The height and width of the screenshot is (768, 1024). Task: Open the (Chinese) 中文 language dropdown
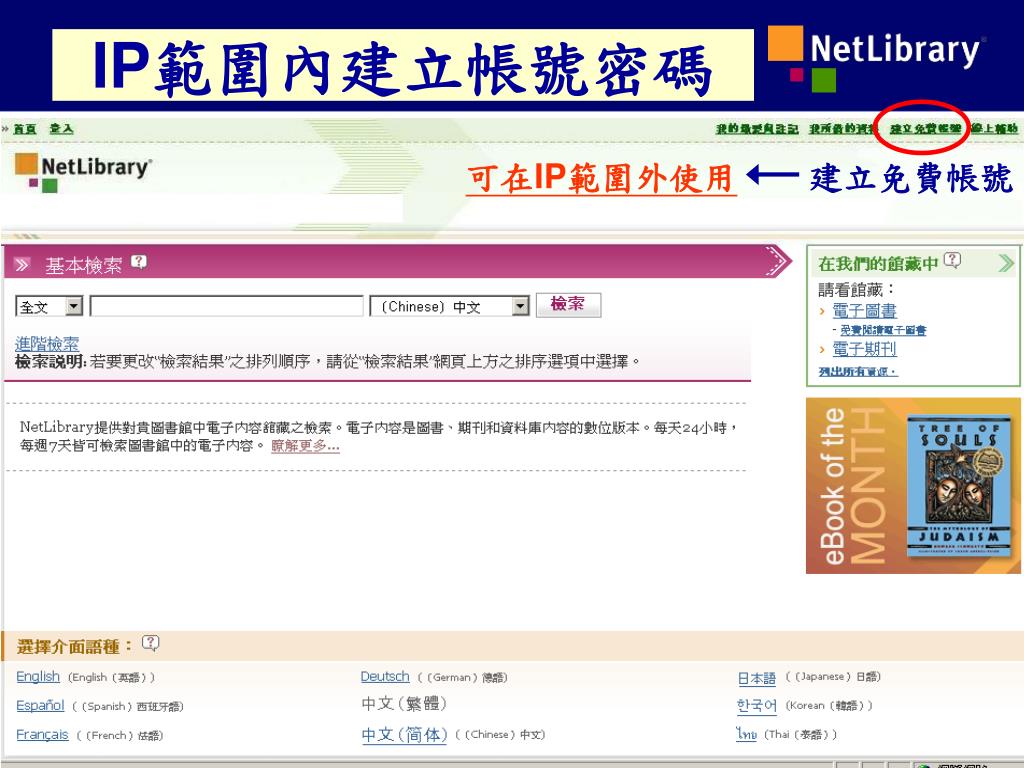449,306
